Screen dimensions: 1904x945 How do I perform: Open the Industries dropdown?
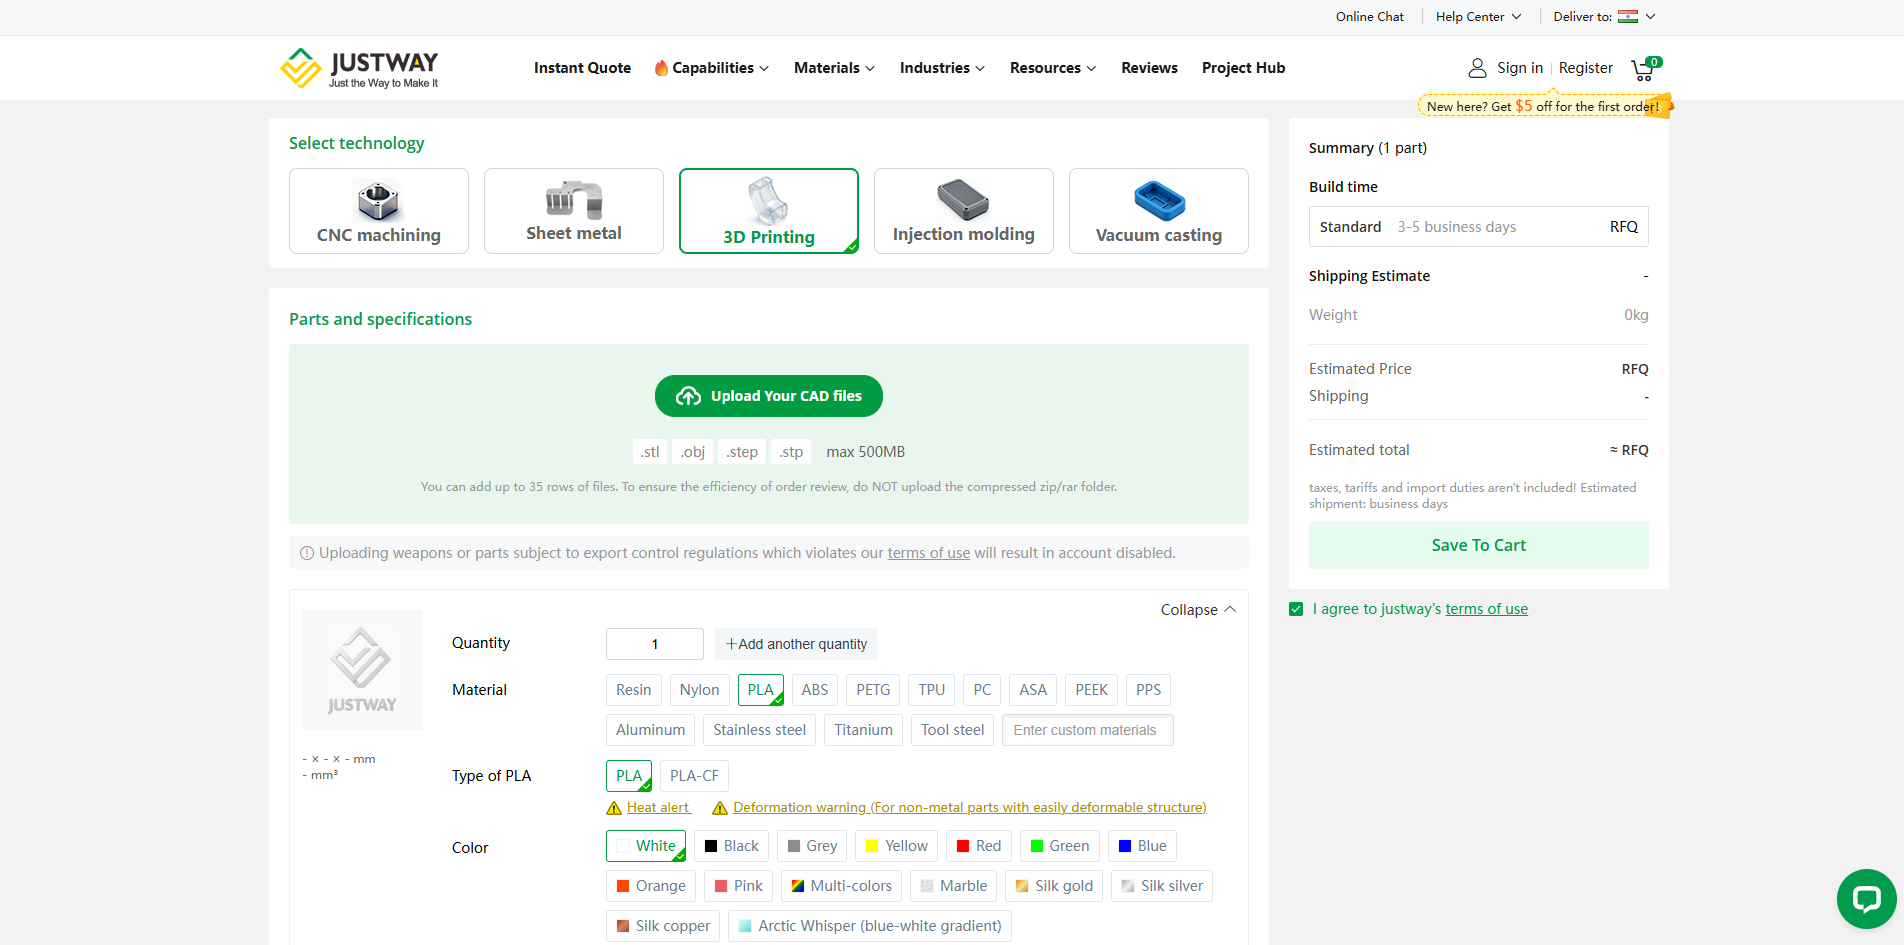point(942,68)
